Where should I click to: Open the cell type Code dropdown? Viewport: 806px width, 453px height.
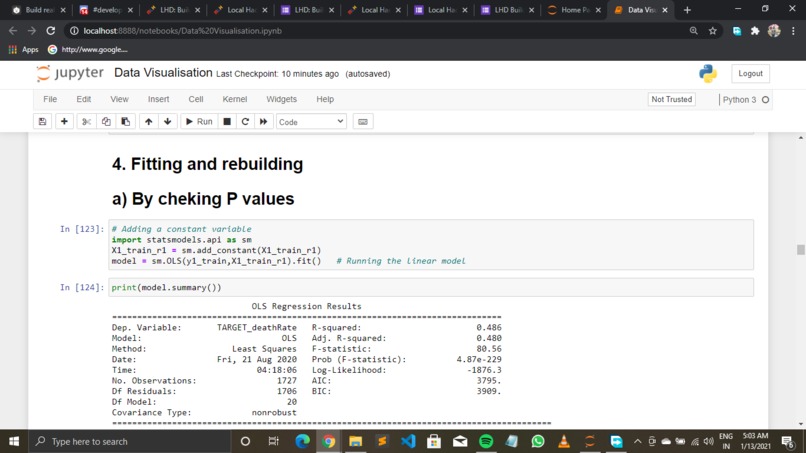(x=311, y=122)
